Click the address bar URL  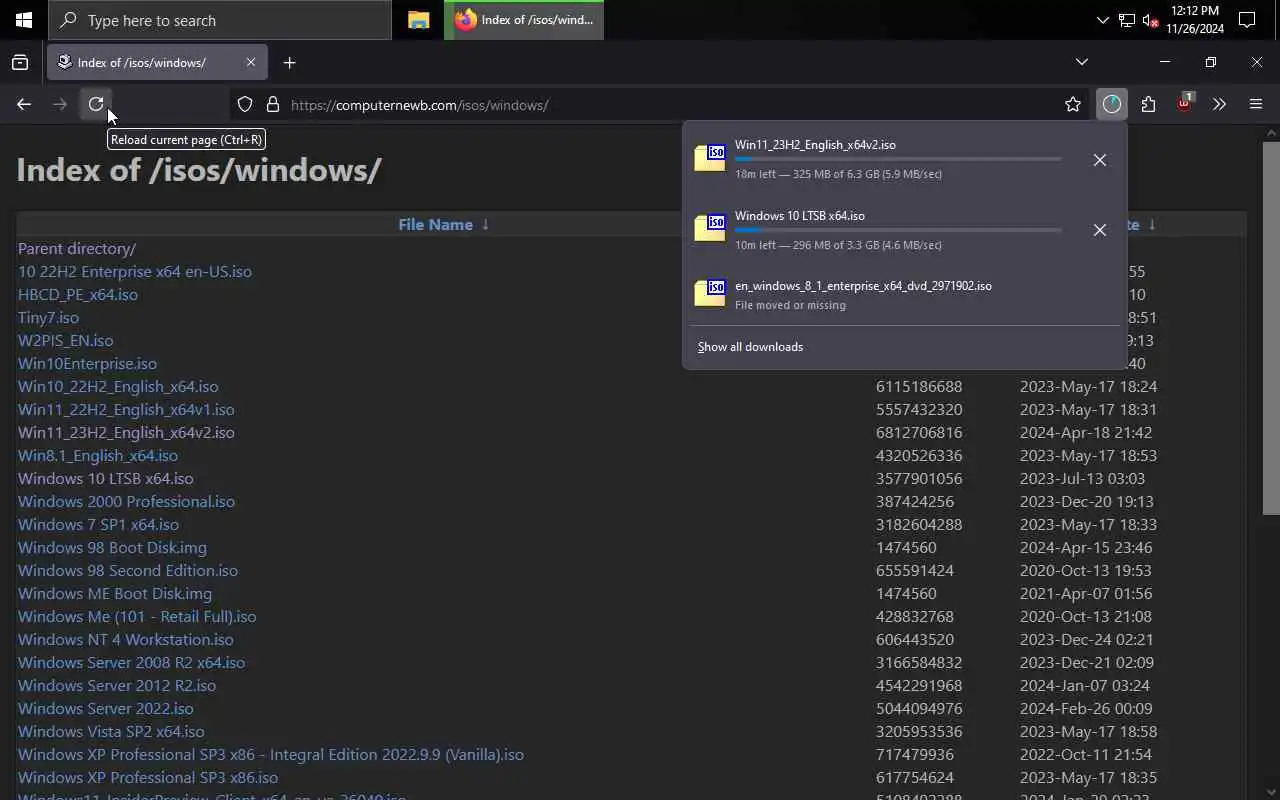click(x=420, y=105)
